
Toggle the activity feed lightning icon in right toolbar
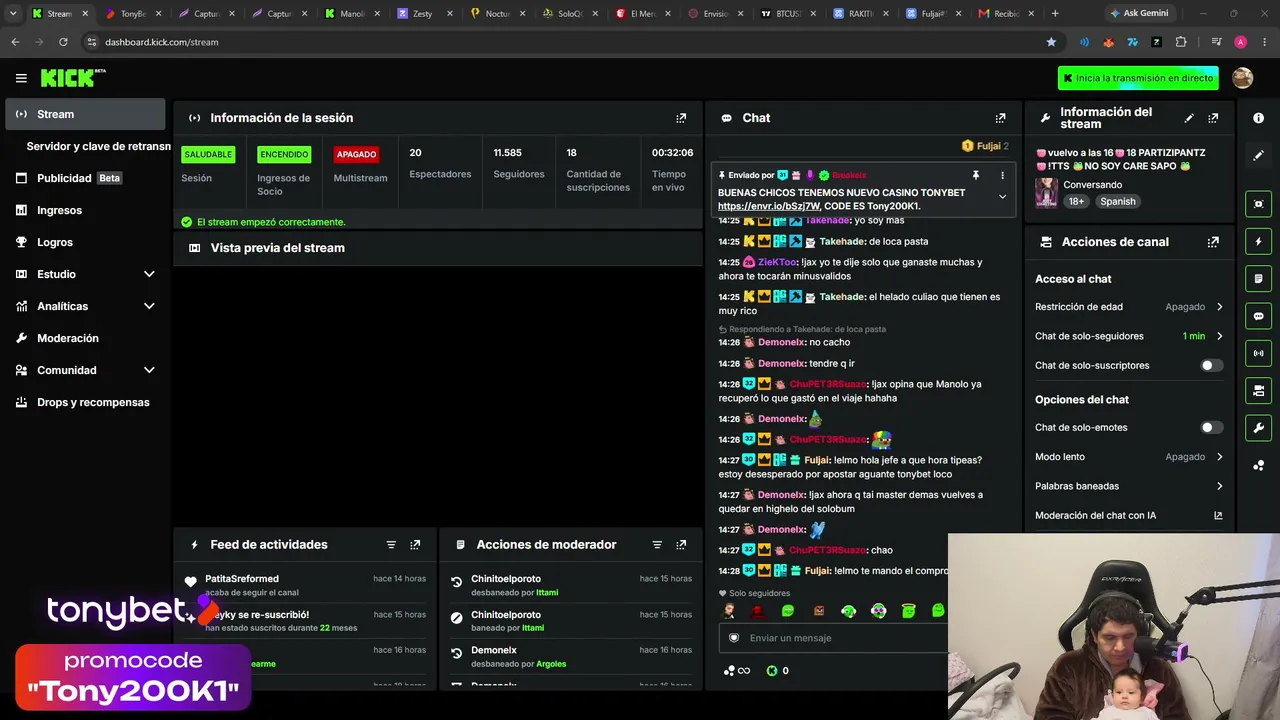(x=1258, y=241)
